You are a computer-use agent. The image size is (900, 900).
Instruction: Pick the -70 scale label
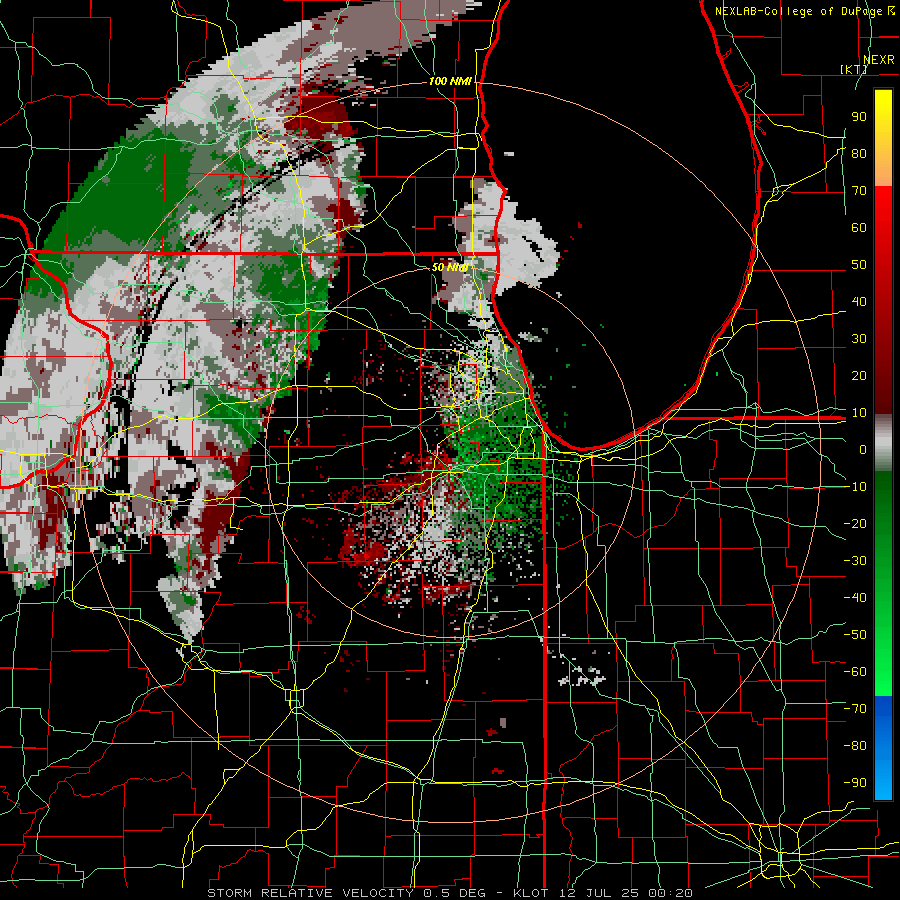(x=855, y=709)
